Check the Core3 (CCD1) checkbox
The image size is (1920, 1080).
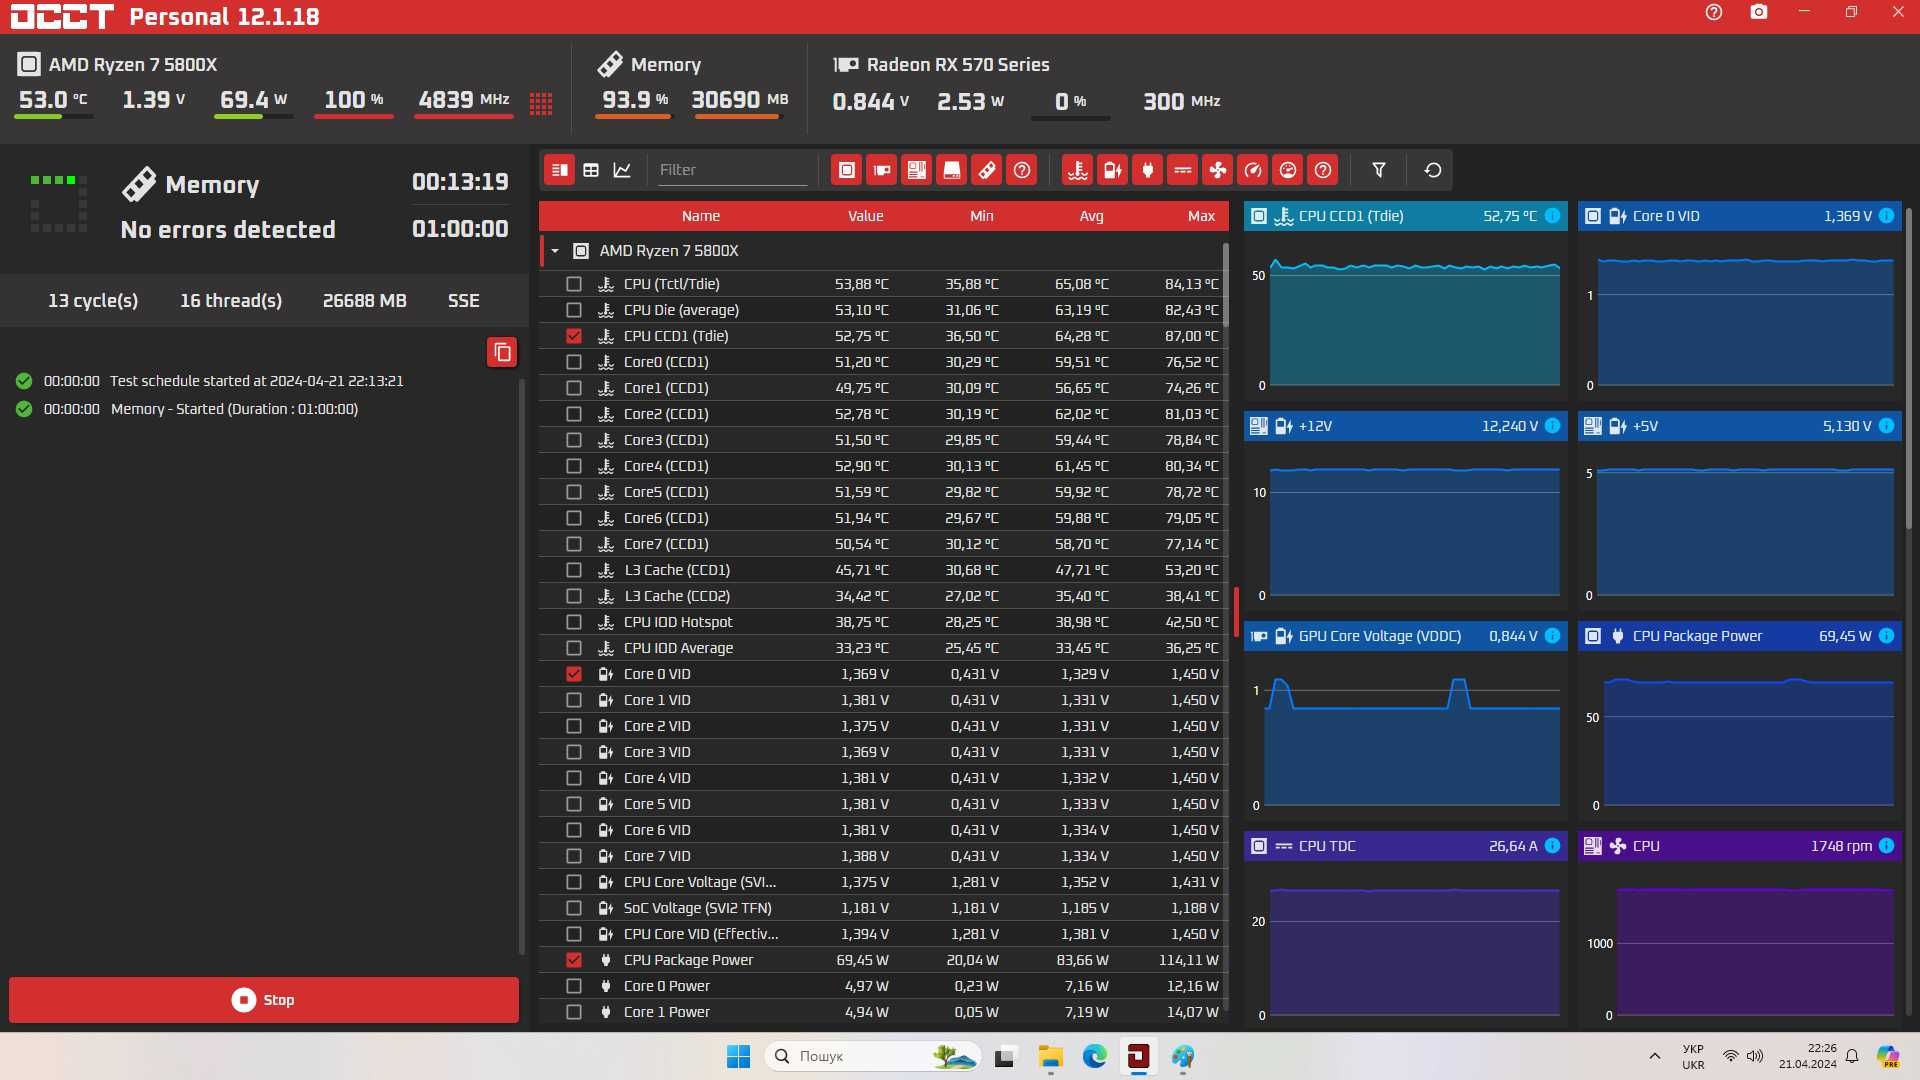click(x=574, y=440)
